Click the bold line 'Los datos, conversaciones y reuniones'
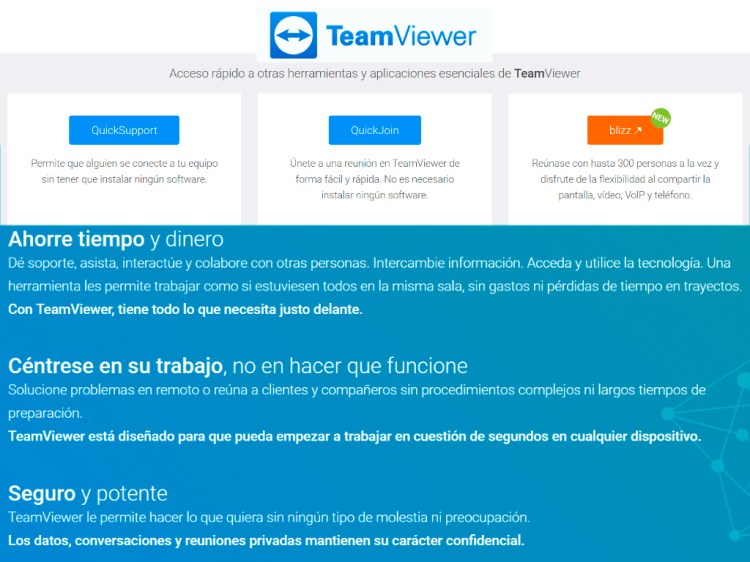 click(x=266, y=540)
